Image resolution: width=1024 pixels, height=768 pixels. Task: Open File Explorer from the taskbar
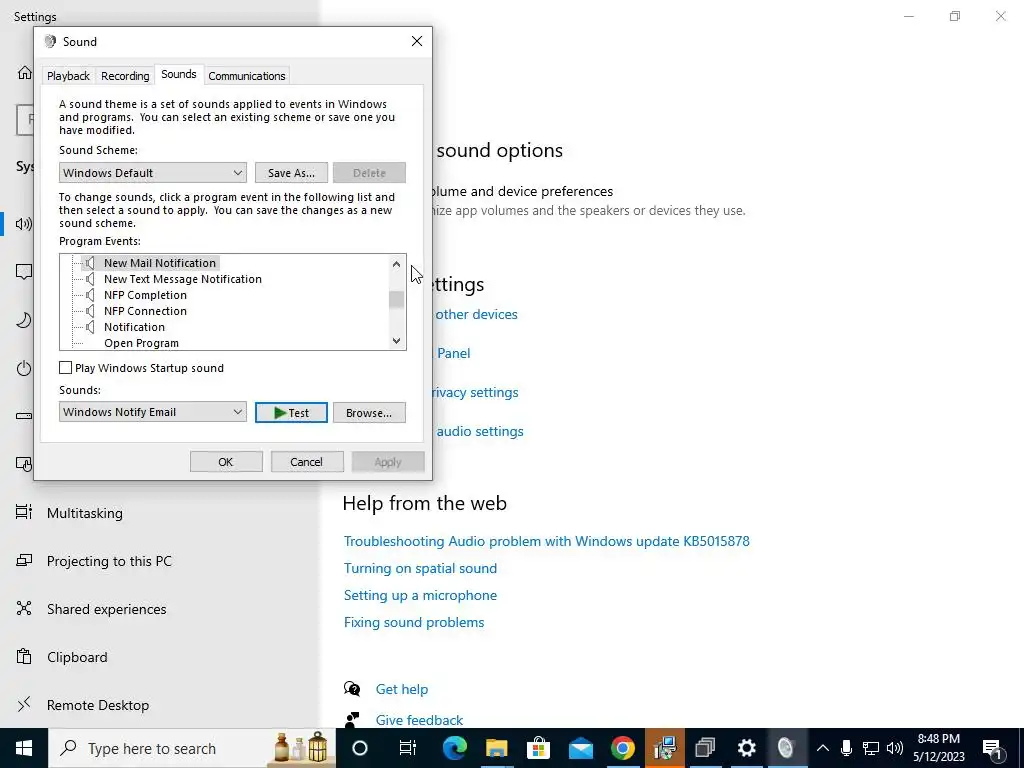point(496,748)
